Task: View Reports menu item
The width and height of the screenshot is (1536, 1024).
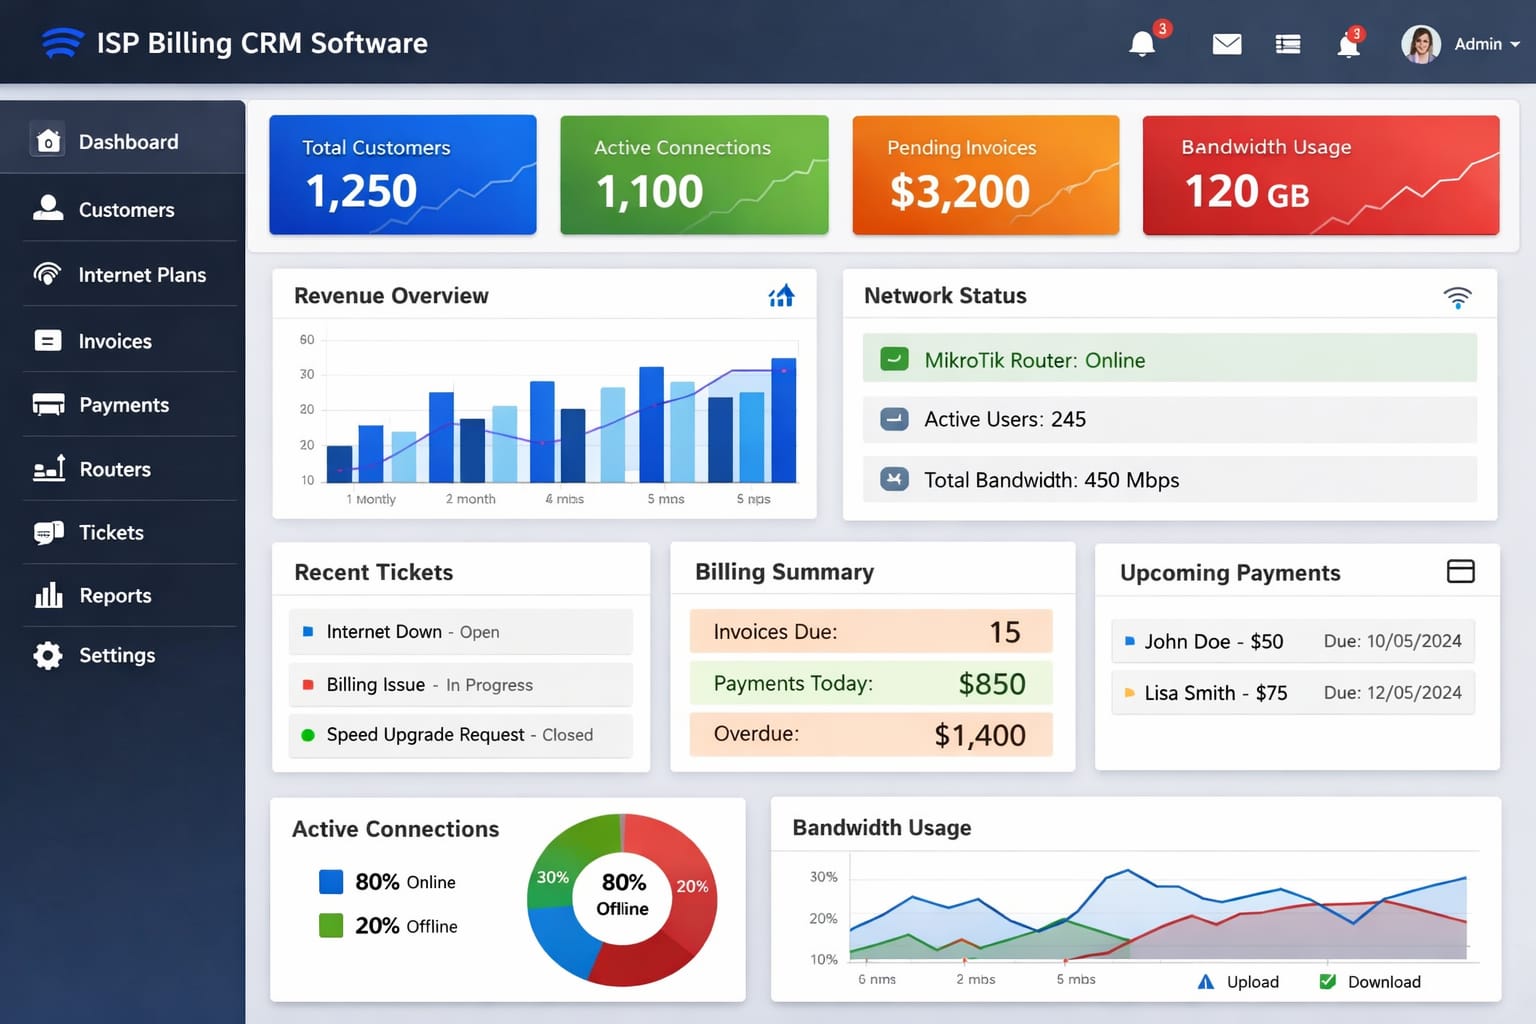Action: (x=123, y=596)
